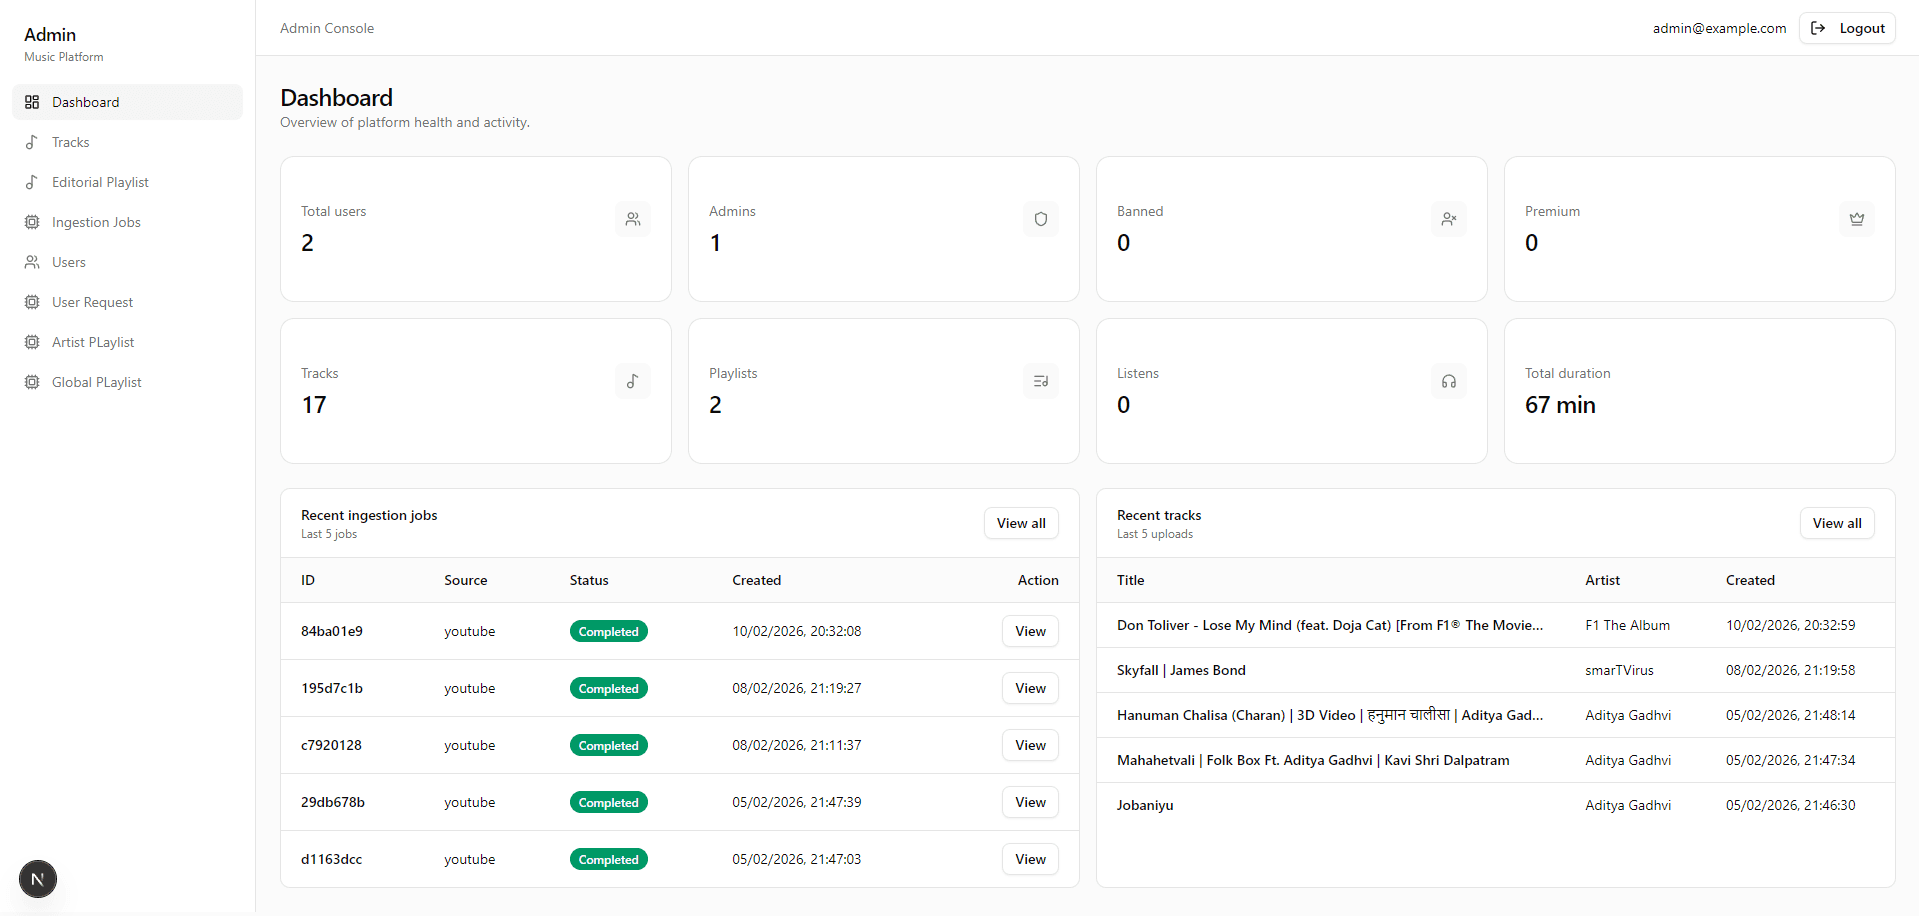
Task: View all recent ingestion jobs
Action: coord(1021,523)
